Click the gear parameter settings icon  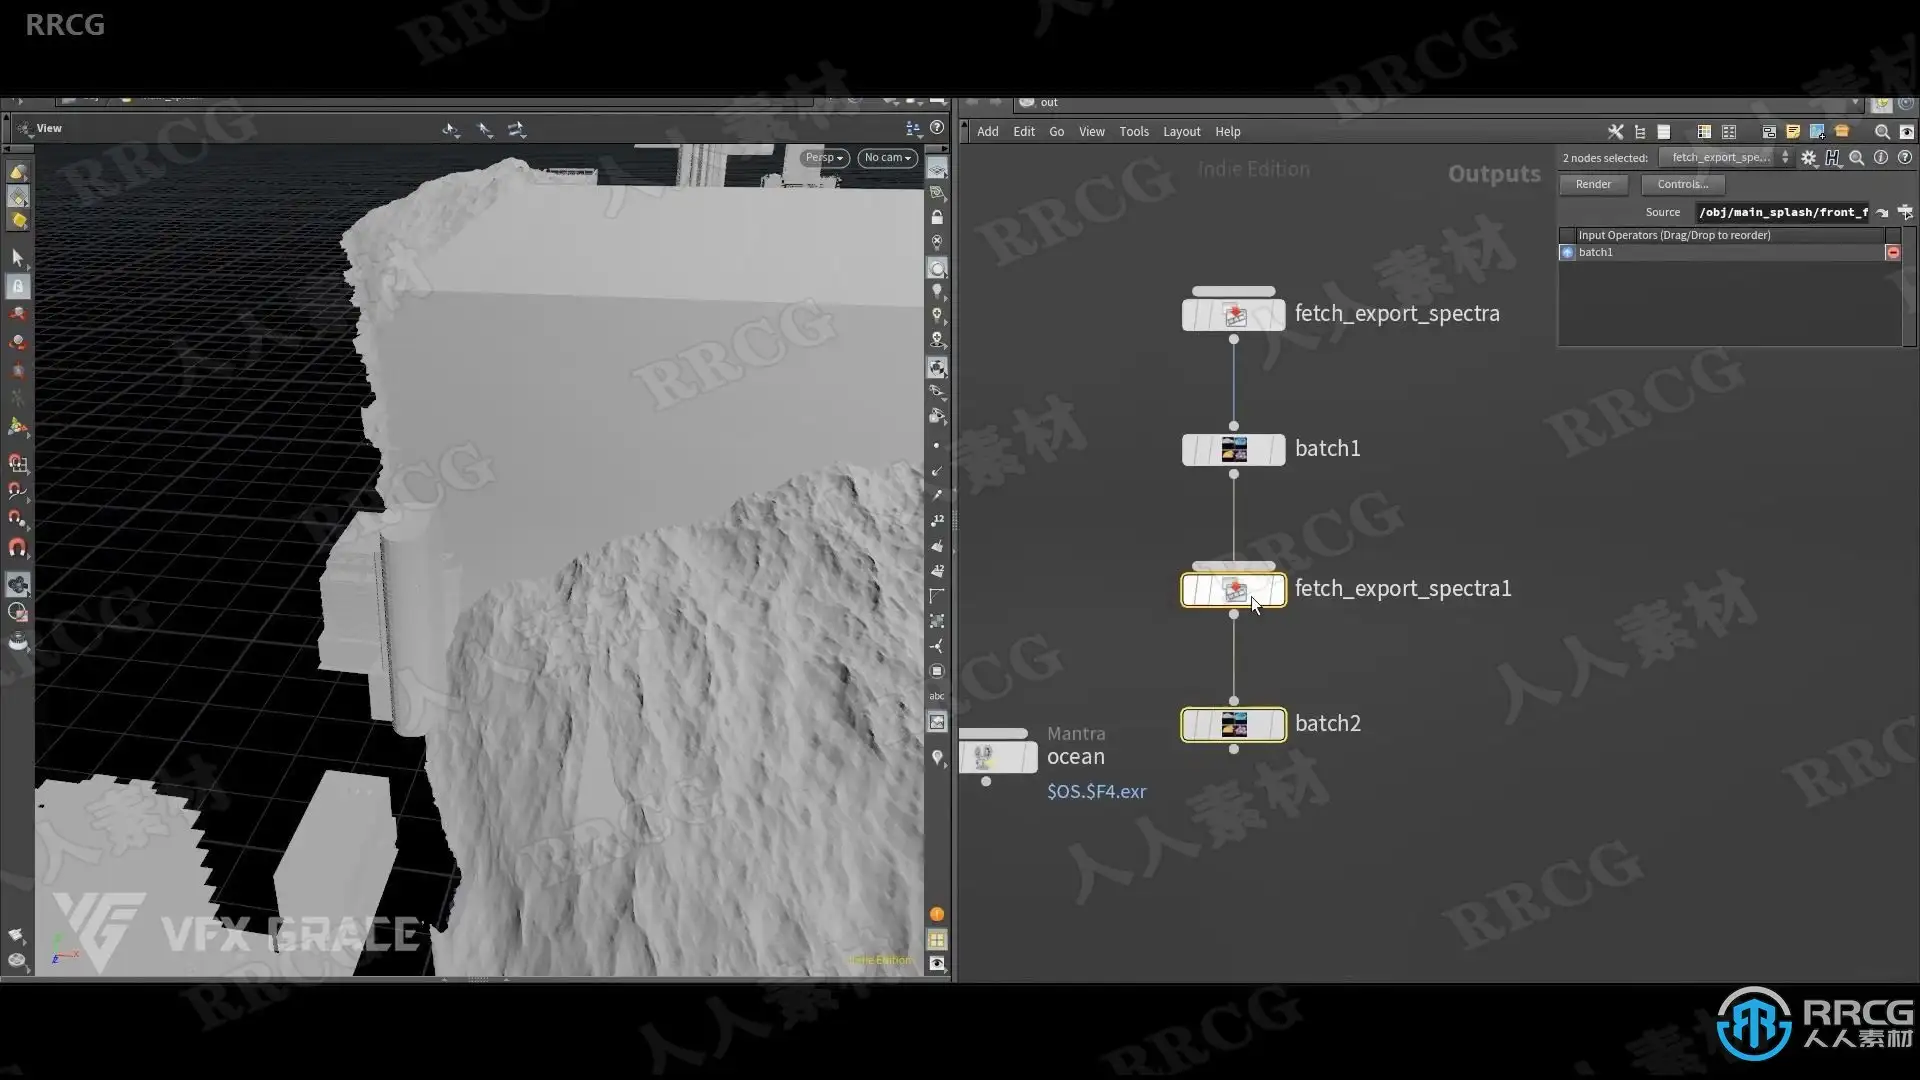(x=1808, y=158)
